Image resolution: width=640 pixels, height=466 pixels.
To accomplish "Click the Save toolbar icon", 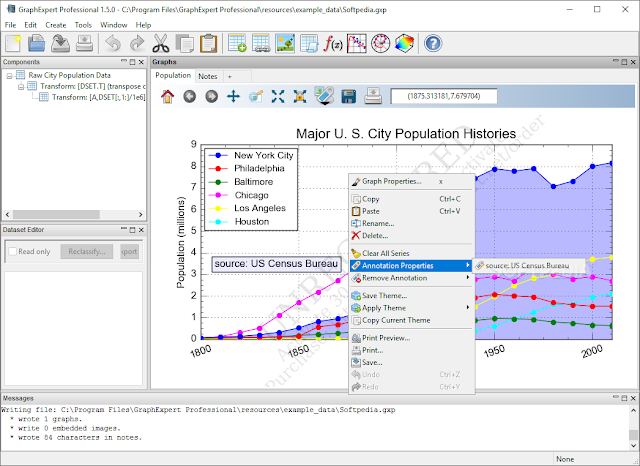I will (x=60, y=43).
